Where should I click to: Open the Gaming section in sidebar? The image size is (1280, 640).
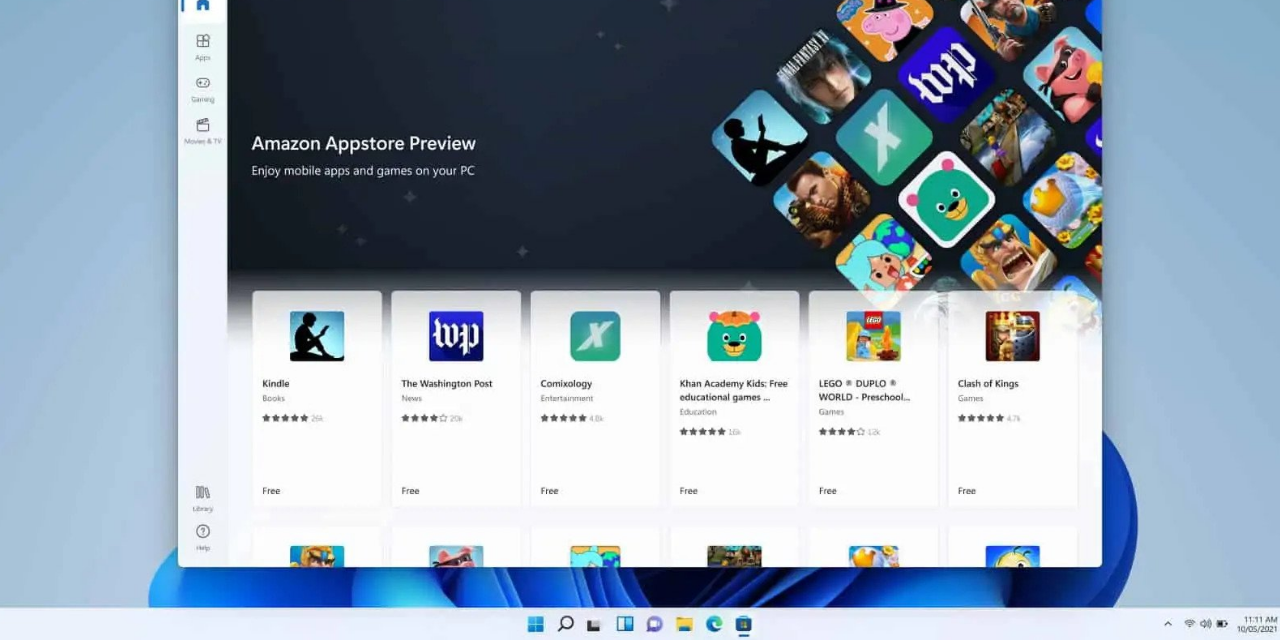[203, 89]
